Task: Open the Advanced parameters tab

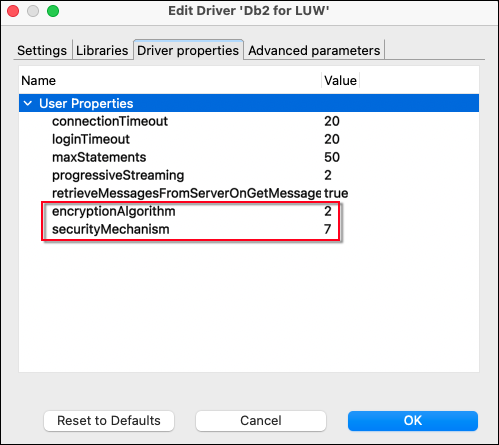Action: [x=314, y=50]
